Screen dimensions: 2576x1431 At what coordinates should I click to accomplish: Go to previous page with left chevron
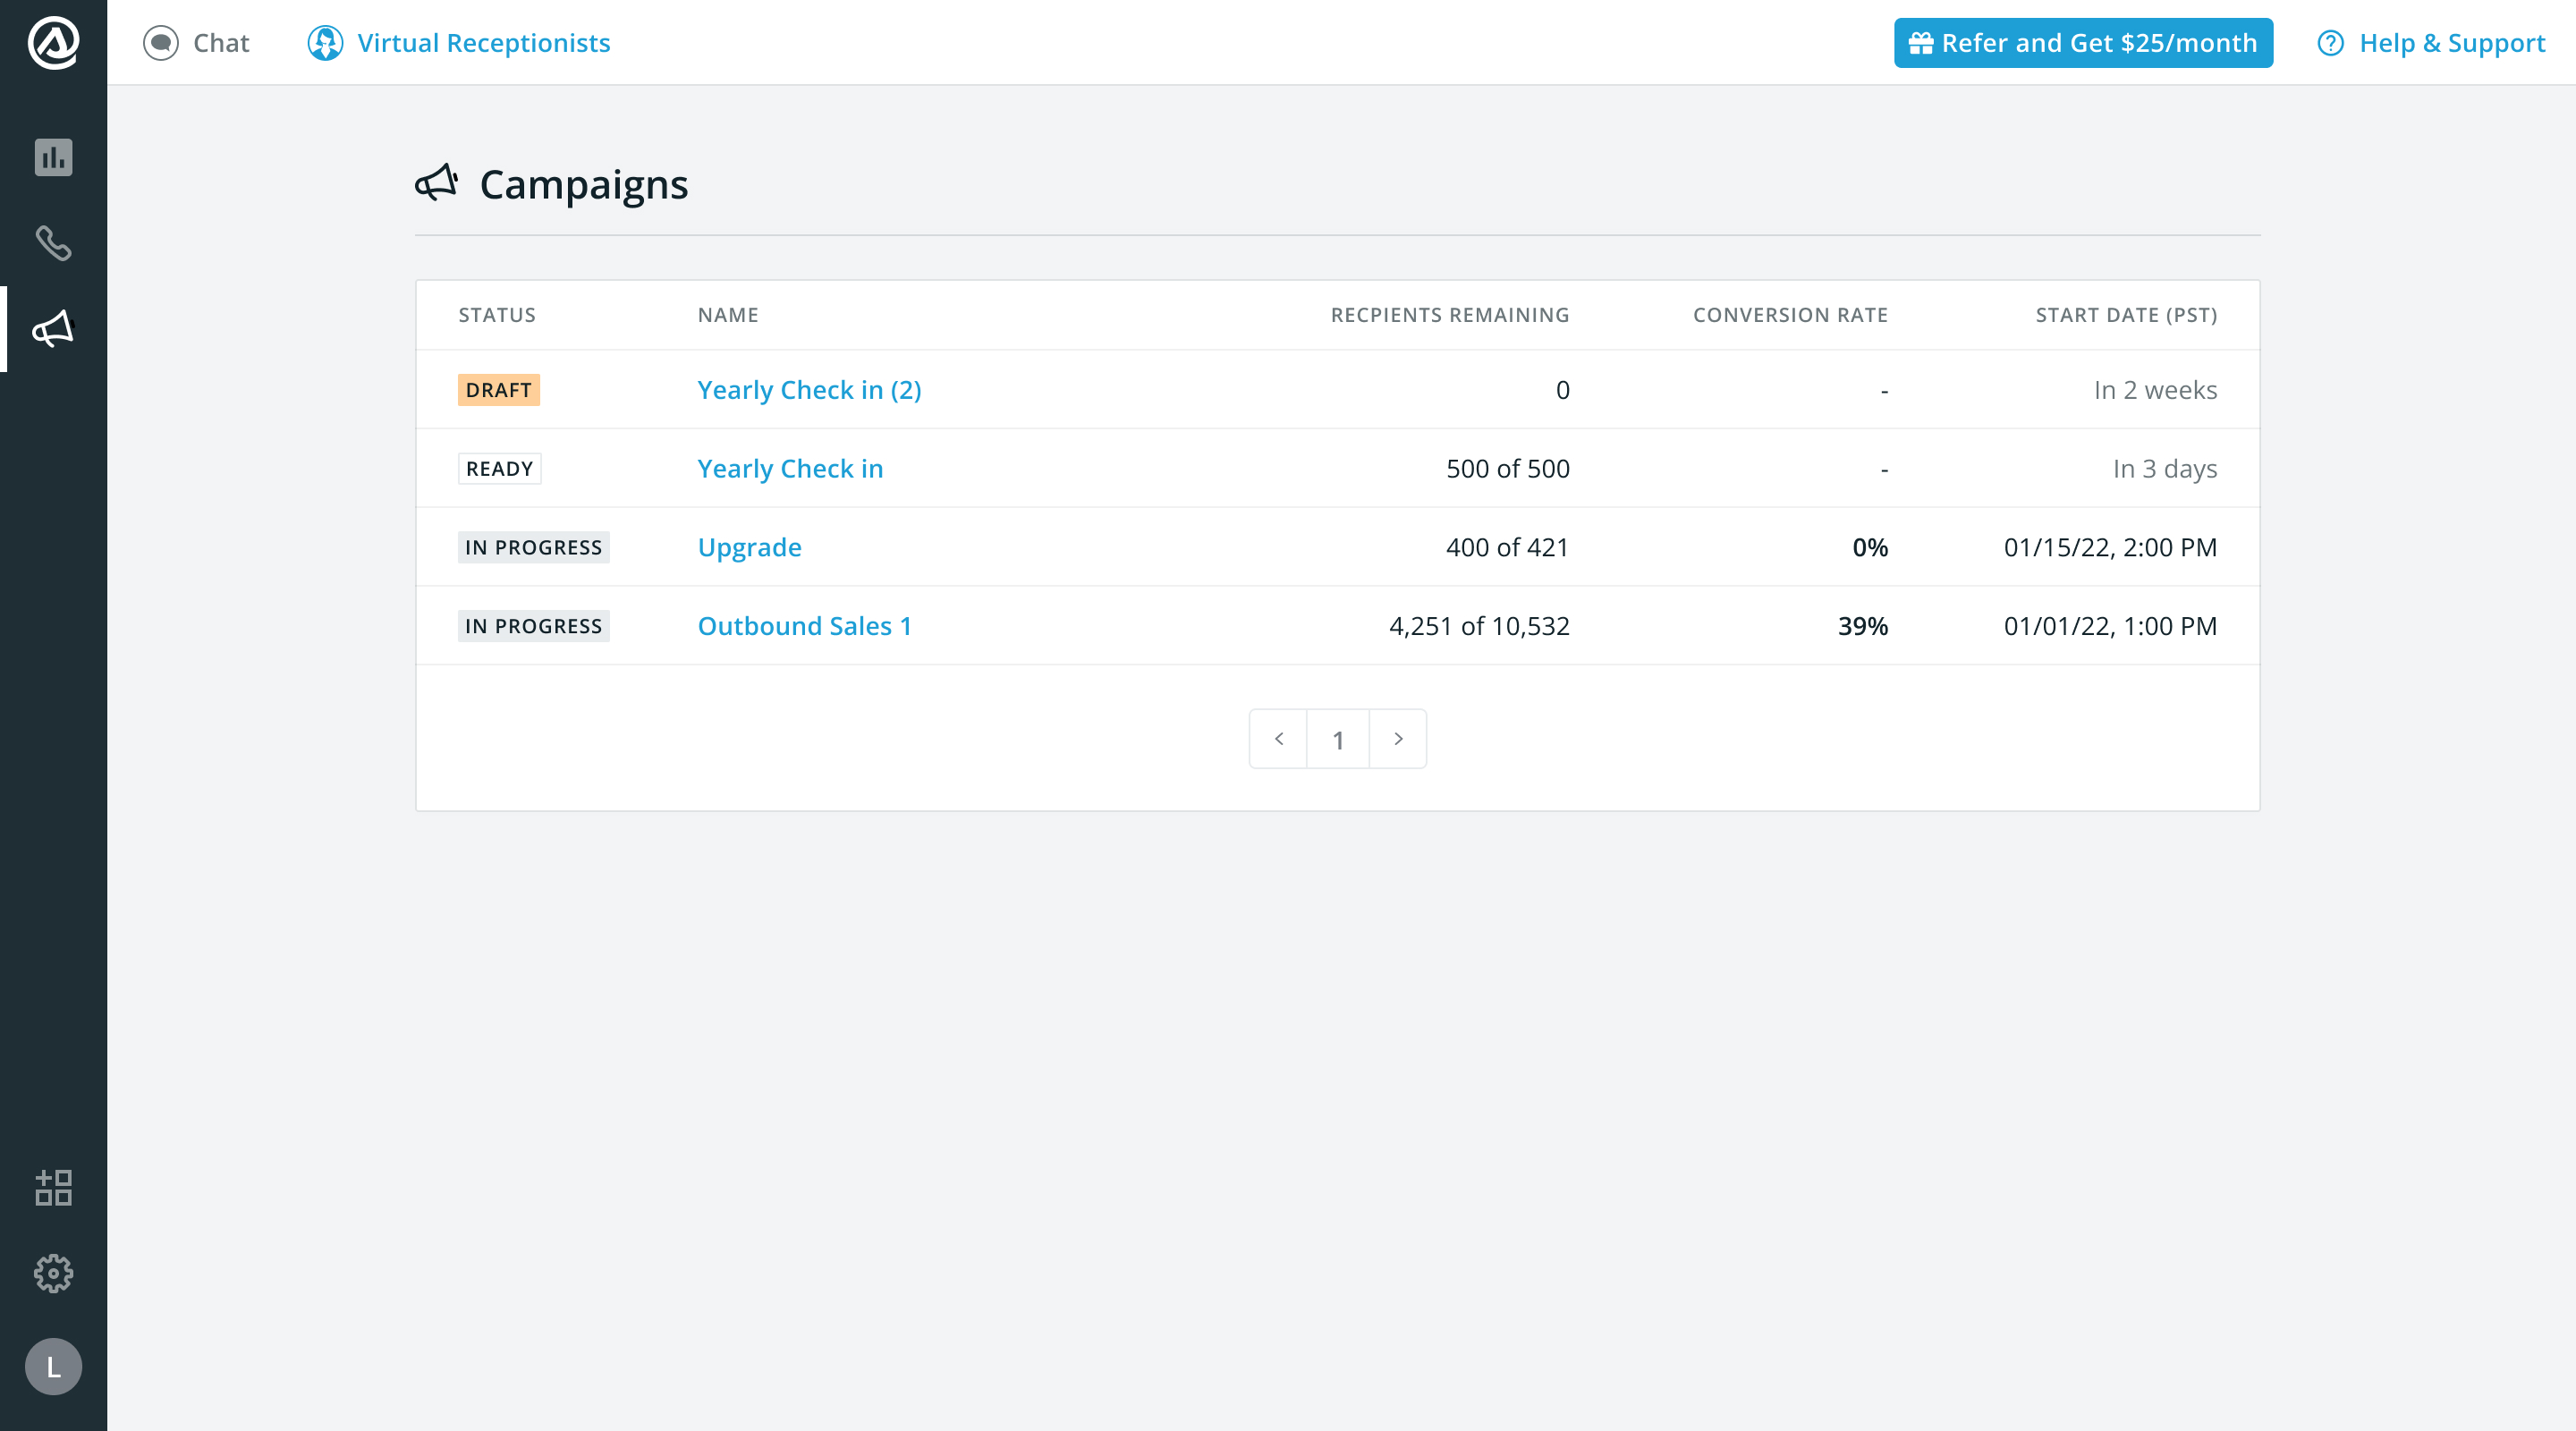pos(1278,739)
